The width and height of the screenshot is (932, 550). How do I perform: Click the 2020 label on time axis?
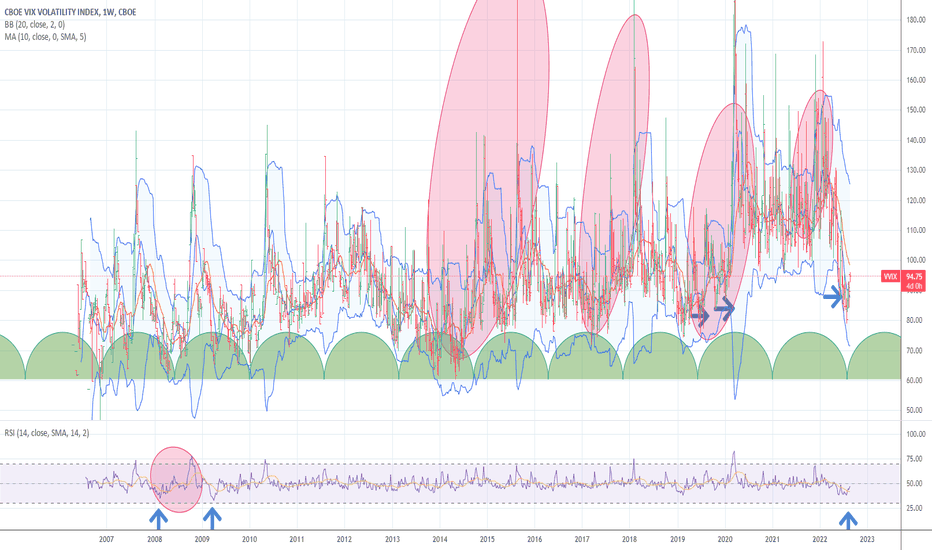[x=725, y=539]
